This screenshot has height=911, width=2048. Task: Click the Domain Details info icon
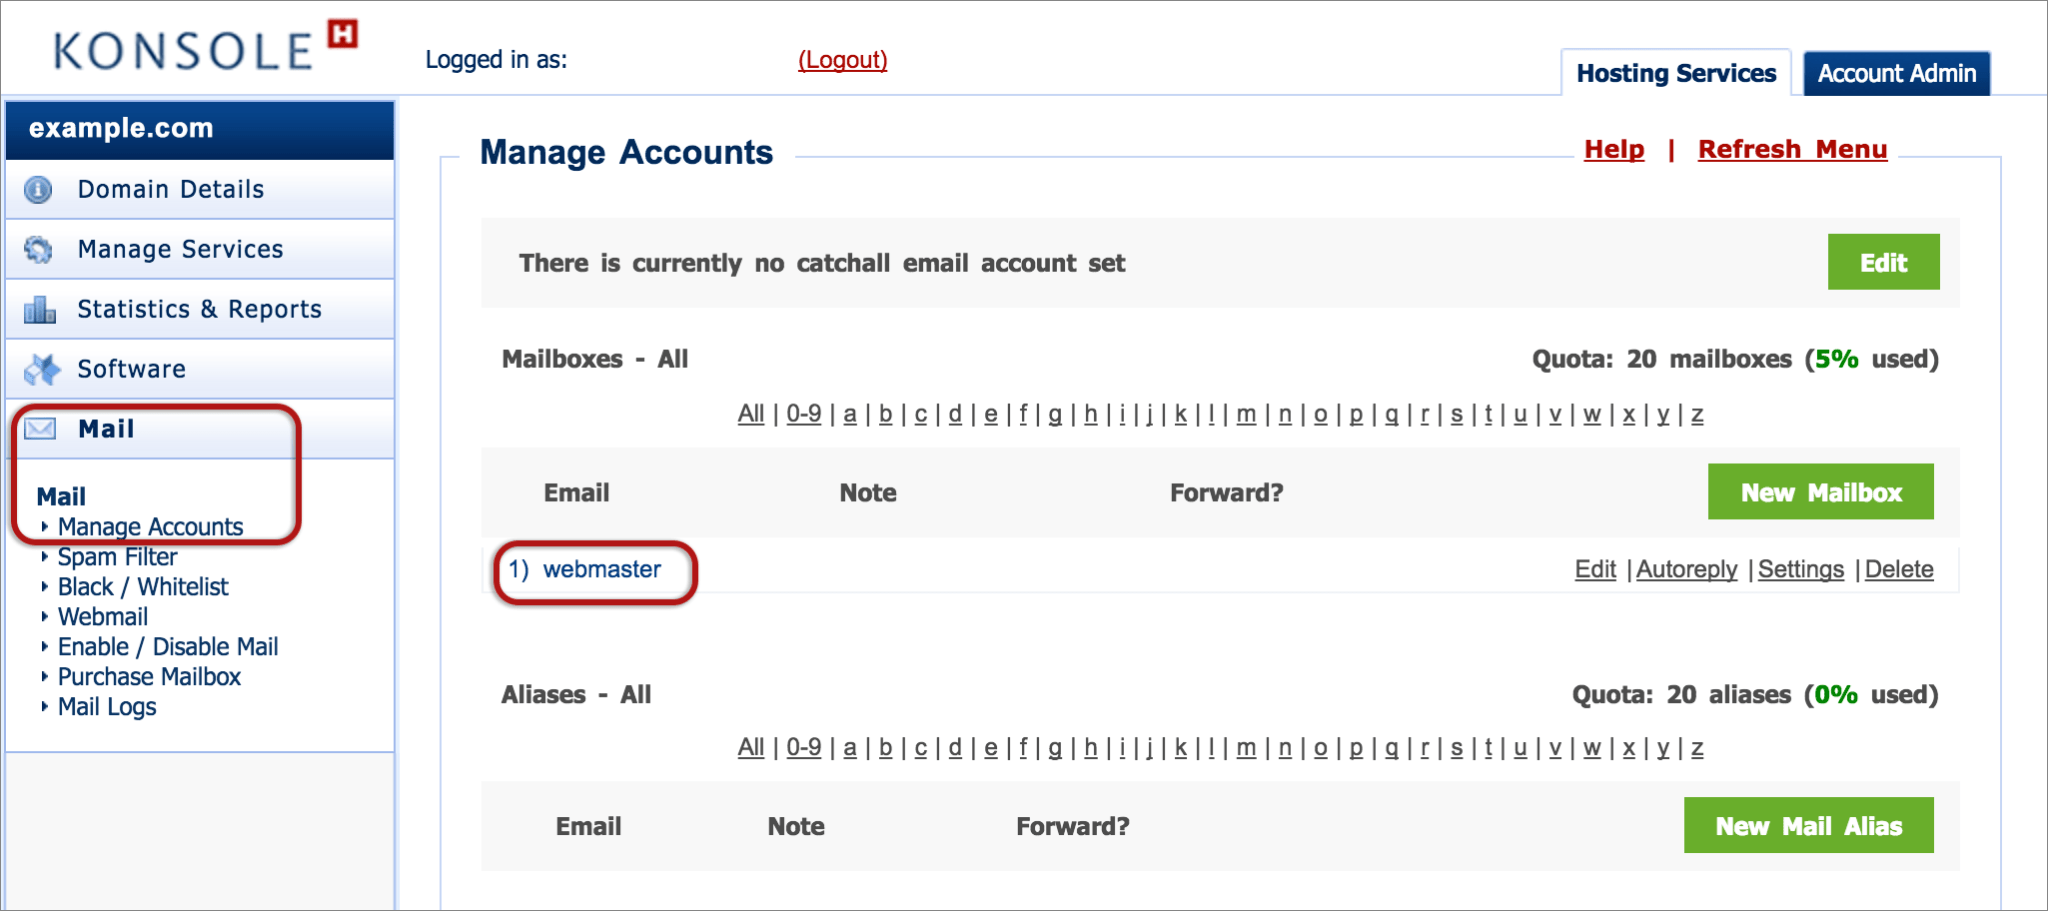pyautogui.click(x=38, y=189)
